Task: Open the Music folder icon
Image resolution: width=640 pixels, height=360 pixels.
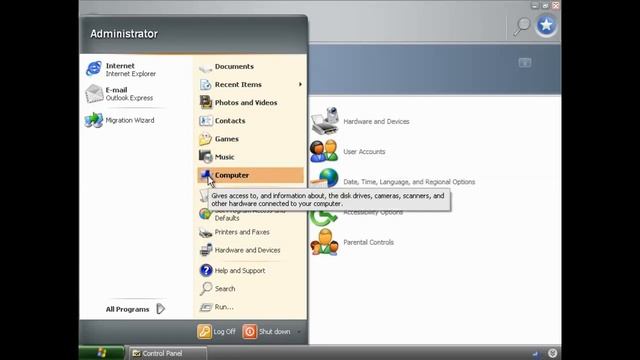Action: [x=205, y=157]
